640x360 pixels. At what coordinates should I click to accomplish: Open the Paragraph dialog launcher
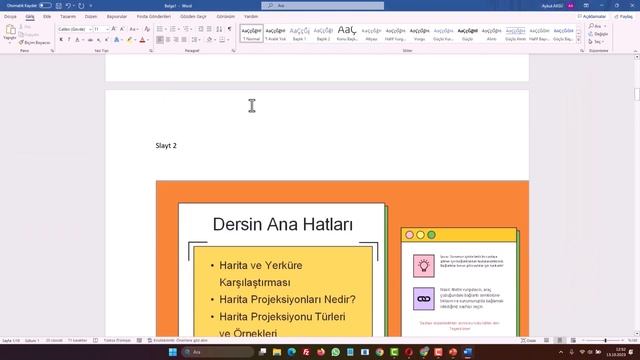tap(233, 51)
